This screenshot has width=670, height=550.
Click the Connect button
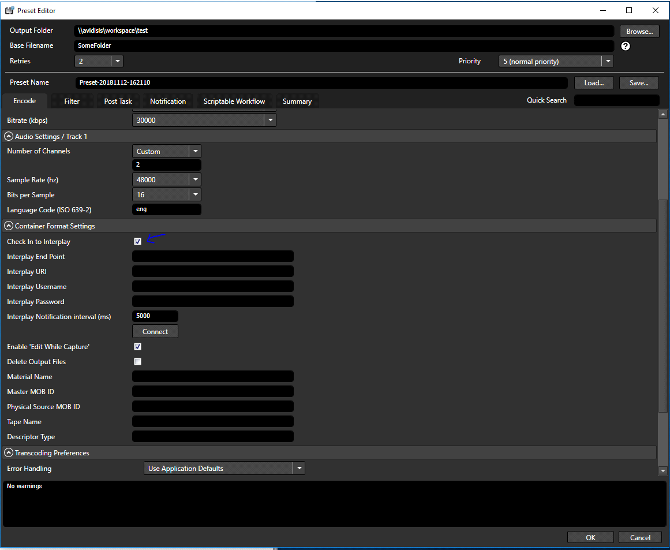pos(155,332)
